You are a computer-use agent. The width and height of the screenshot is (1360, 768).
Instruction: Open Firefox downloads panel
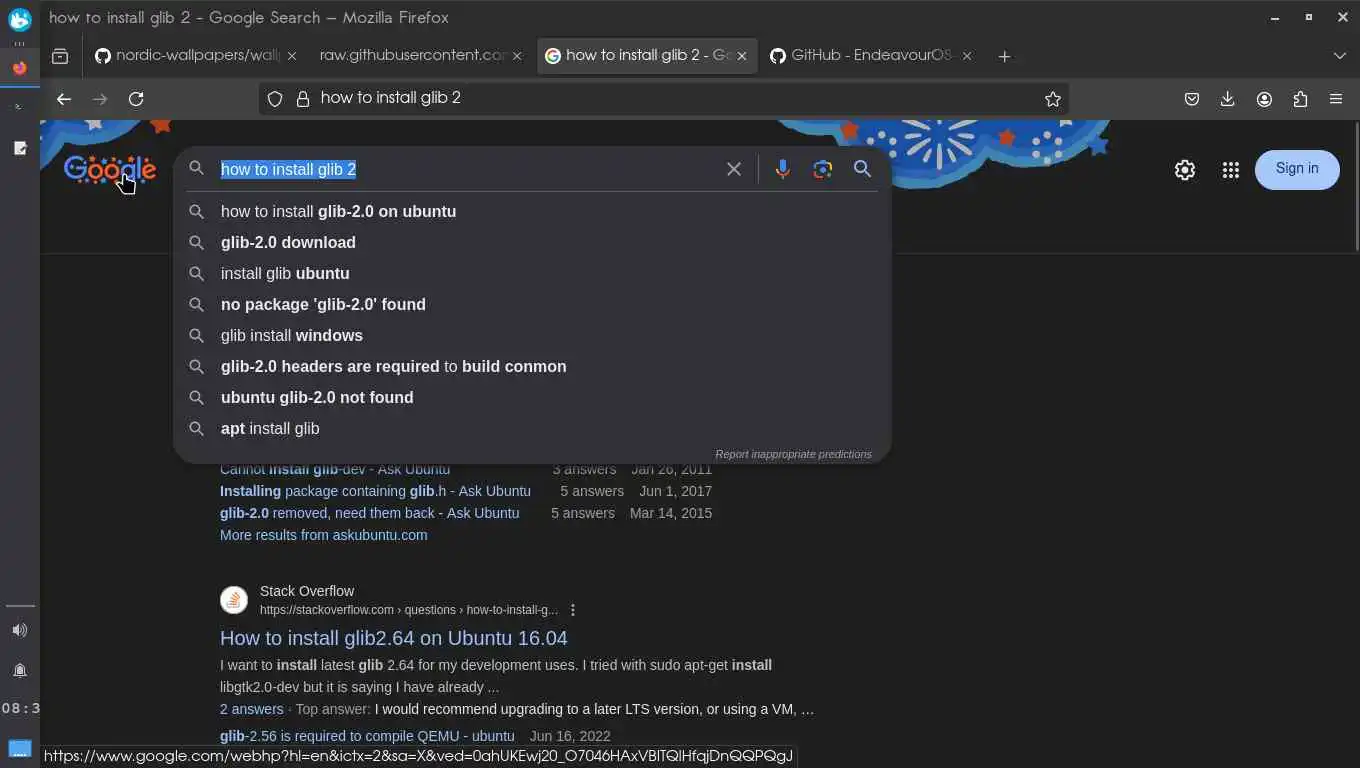[x=1228, y=98]
